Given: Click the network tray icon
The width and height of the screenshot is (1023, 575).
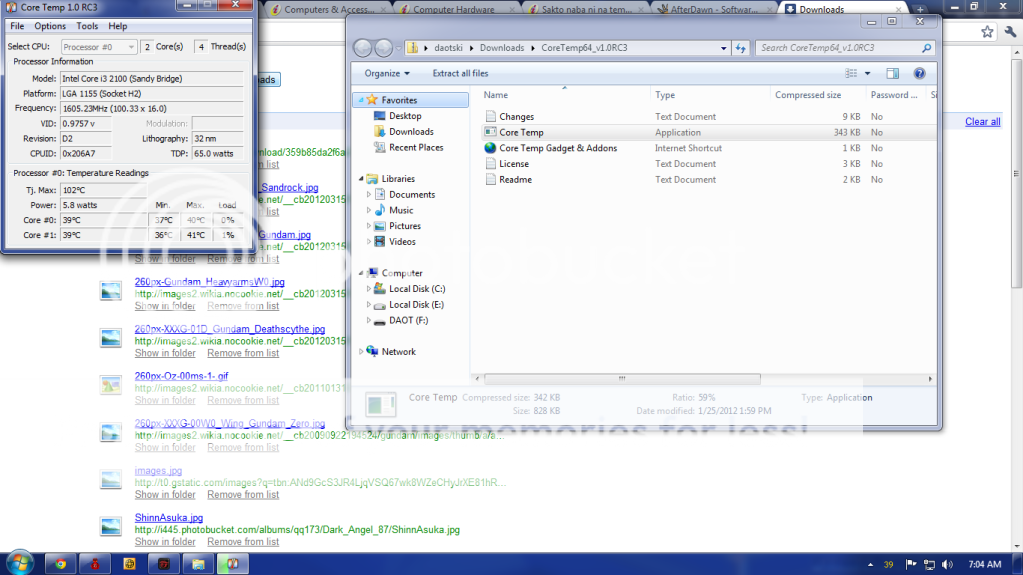Looking at the screenshot, I should click(929, 565).
